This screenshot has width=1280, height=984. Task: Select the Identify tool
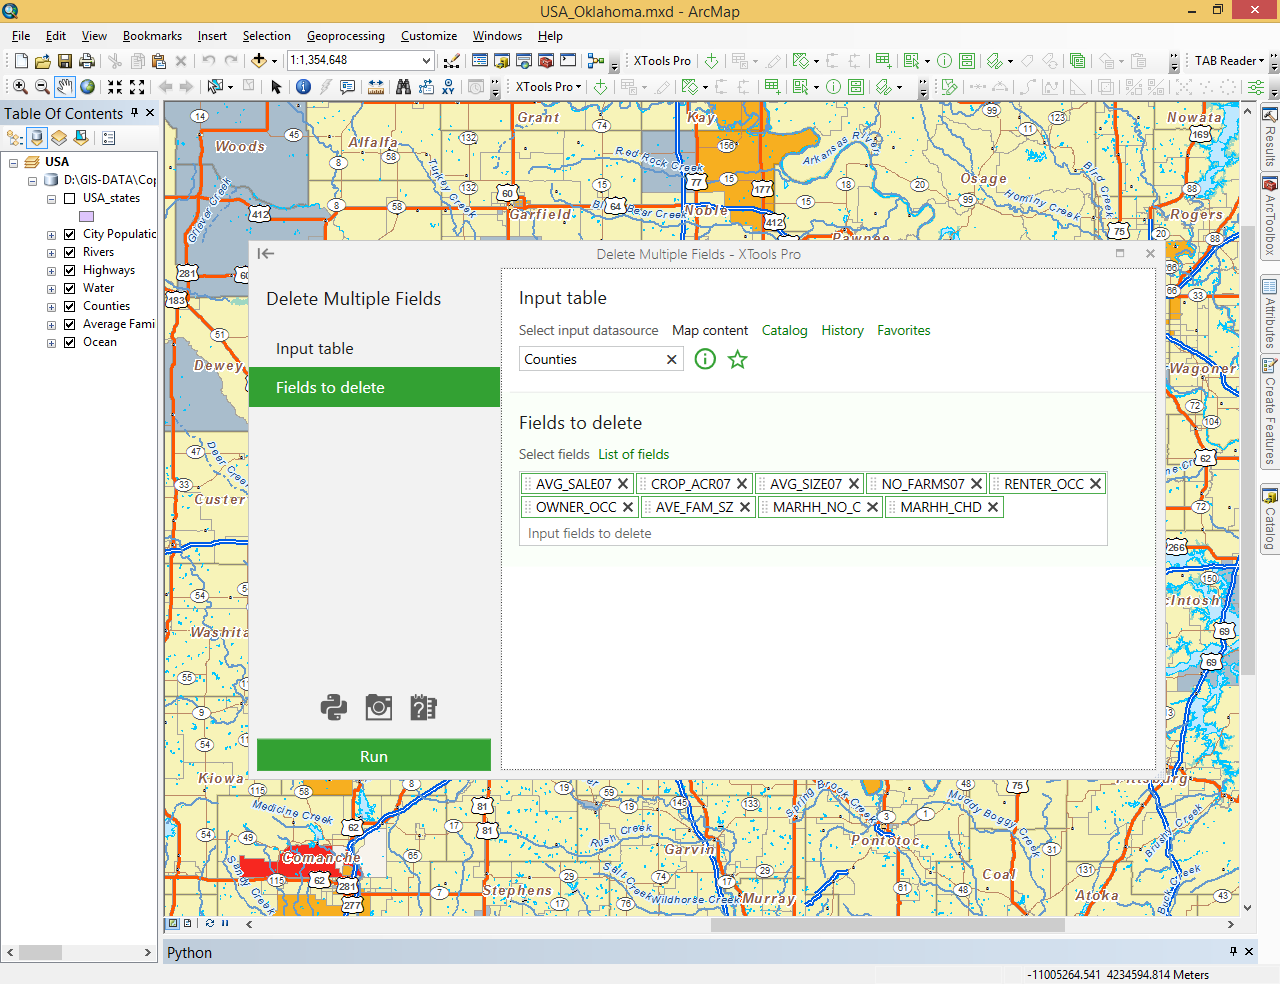(x=303, y=87)
